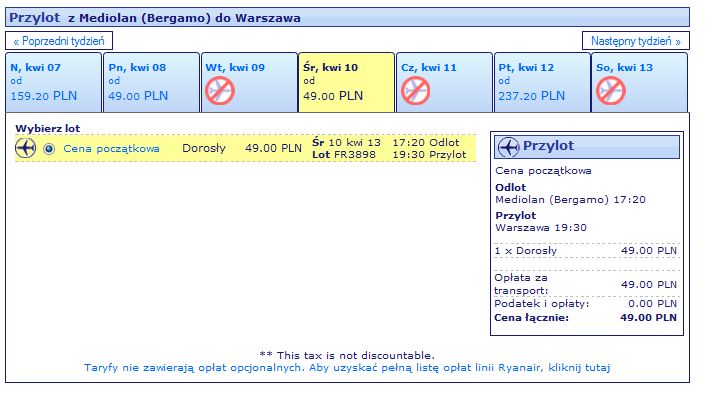This screenshot has height=395, width=709.
Task: Select the Pt, kwi 12 date tab
Action: tap(542, 82)
